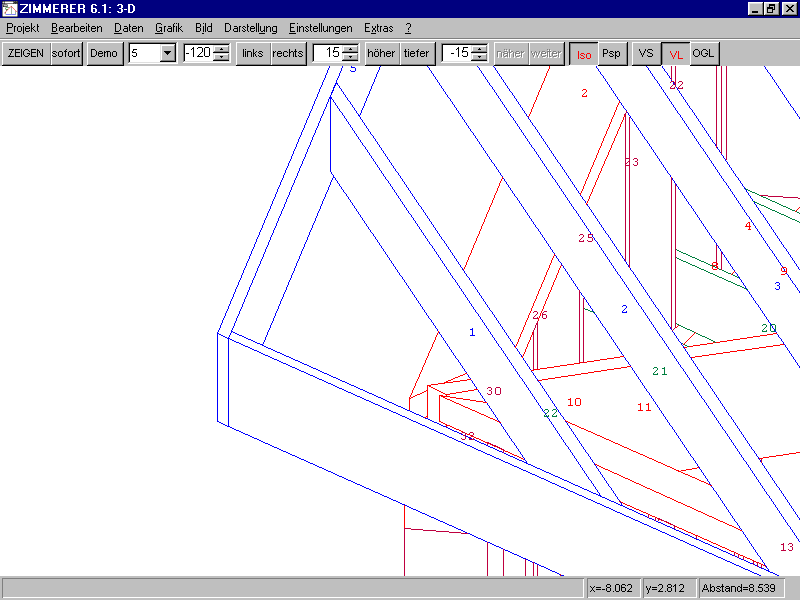
Task: Enable the VS display mode
Action: click(x=646, y=54)
